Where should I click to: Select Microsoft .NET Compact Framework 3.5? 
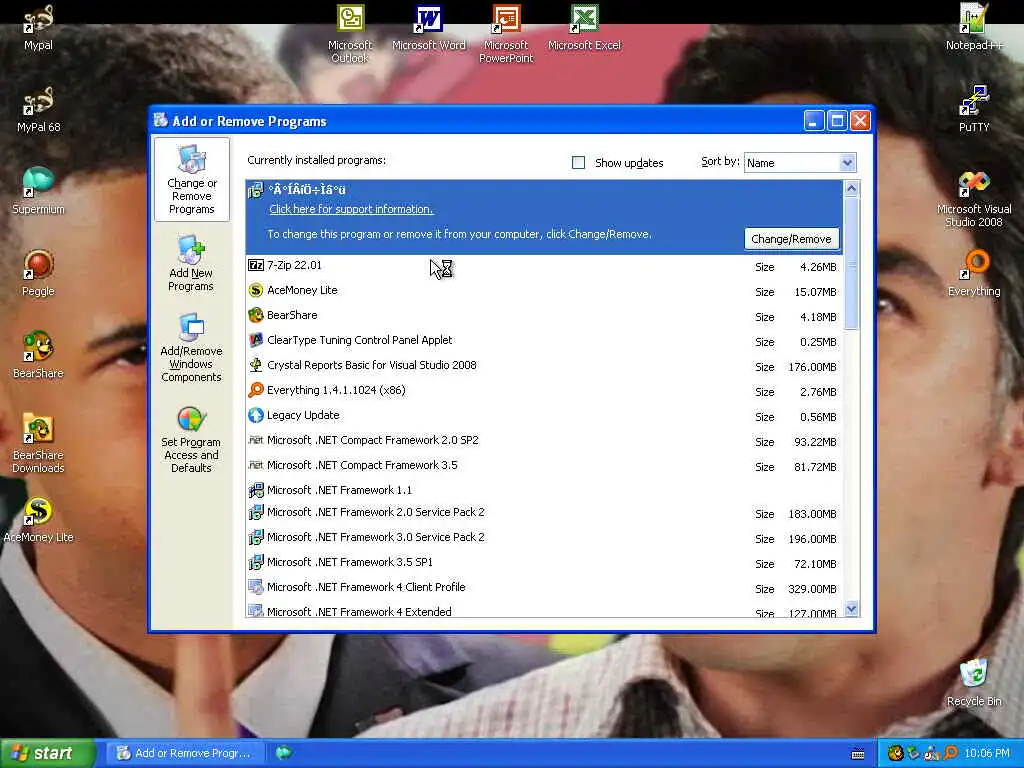click(x=544, y=466)
